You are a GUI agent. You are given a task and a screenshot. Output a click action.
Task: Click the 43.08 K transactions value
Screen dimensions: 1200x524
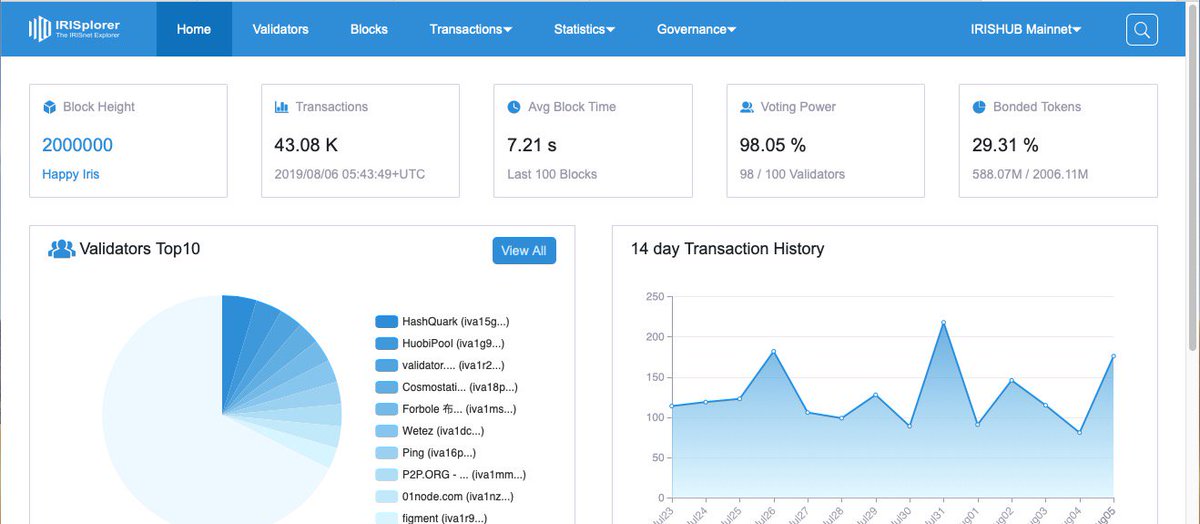306,145
